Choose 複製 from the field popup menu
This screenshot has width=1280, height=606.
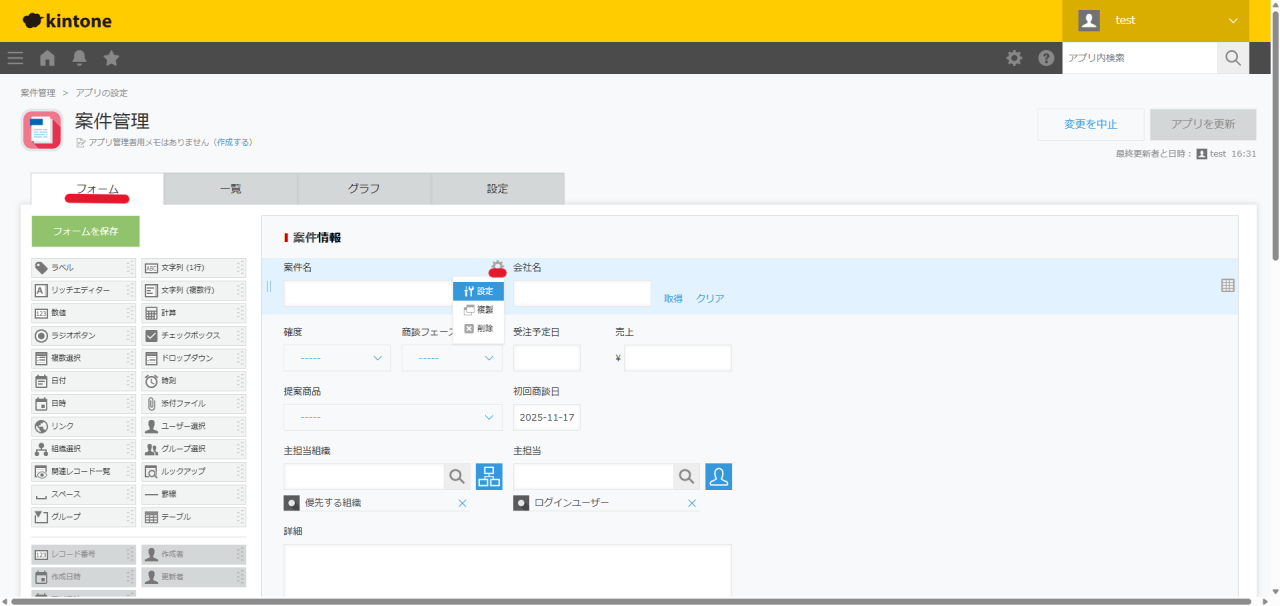(x=478, y=310)
